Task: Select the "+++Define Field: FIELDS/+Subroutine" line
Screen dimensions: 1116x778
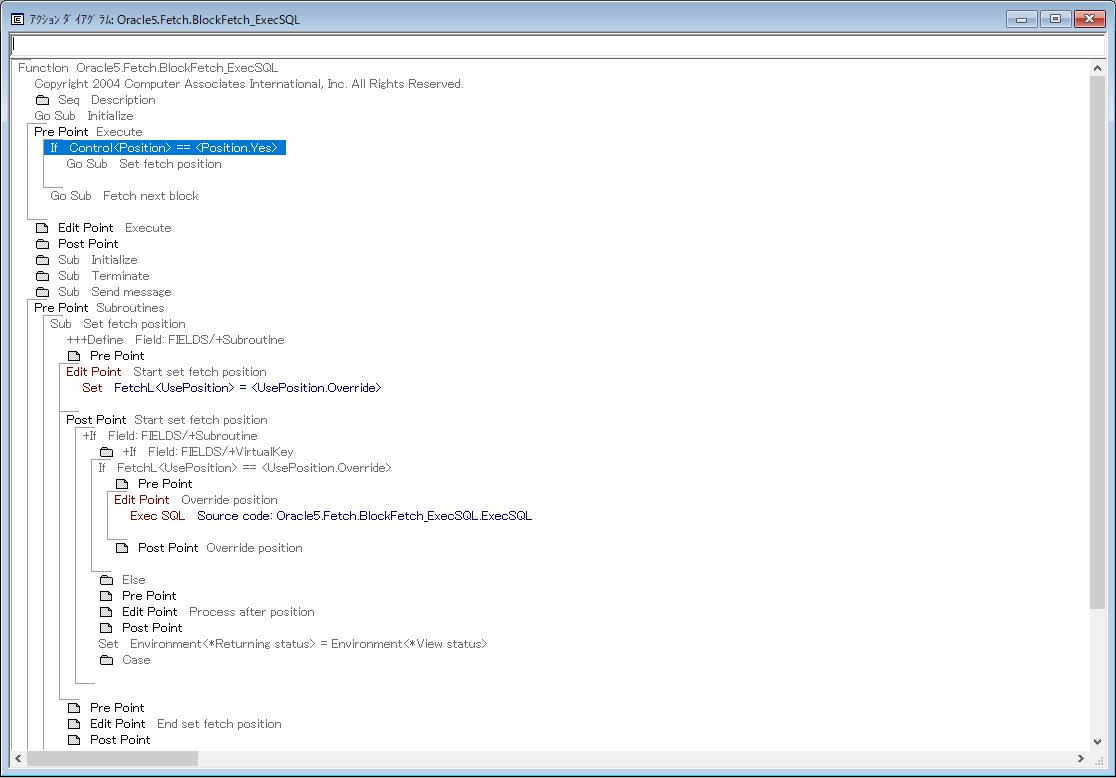Action: coord(190,339)
